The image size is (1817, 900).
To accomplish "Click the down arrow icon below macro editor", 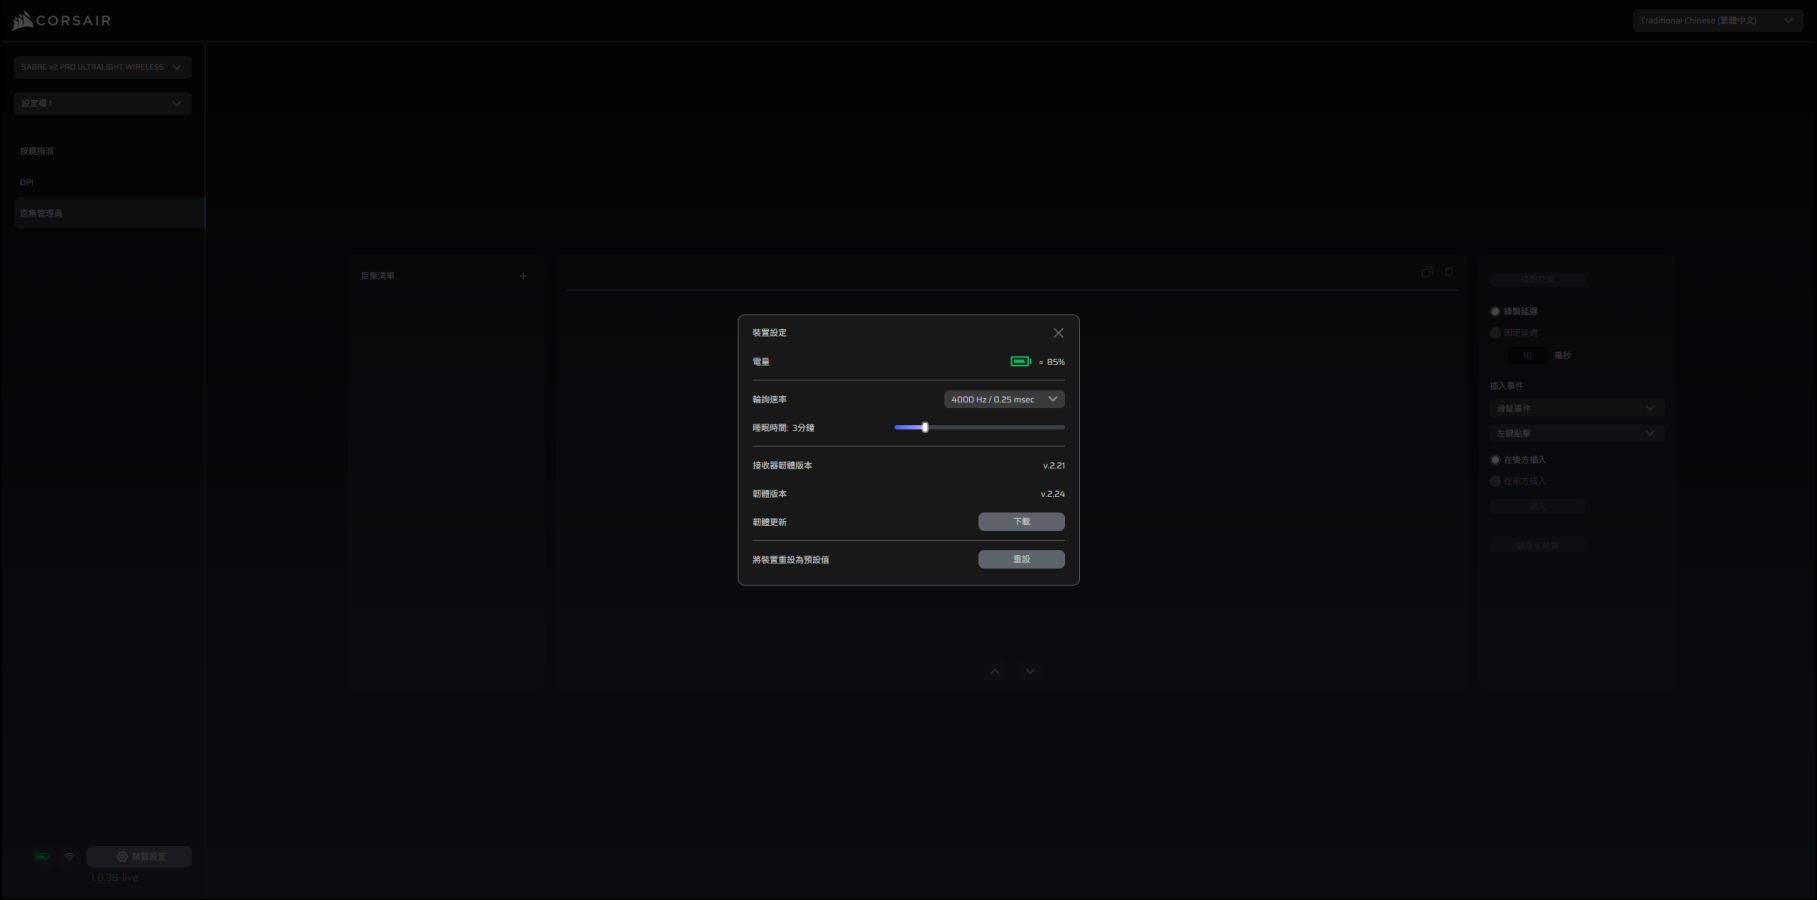I will 1030,672.
